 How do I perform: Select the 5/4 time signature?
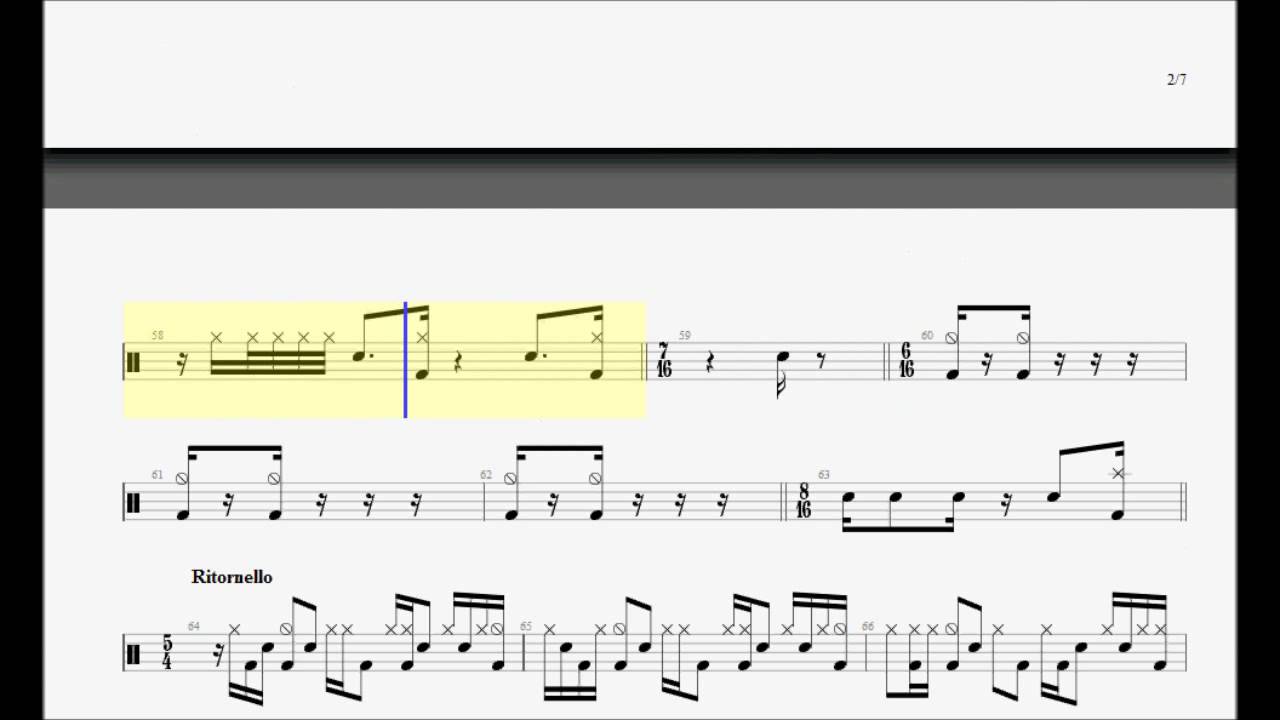click(x=167, y=652)
